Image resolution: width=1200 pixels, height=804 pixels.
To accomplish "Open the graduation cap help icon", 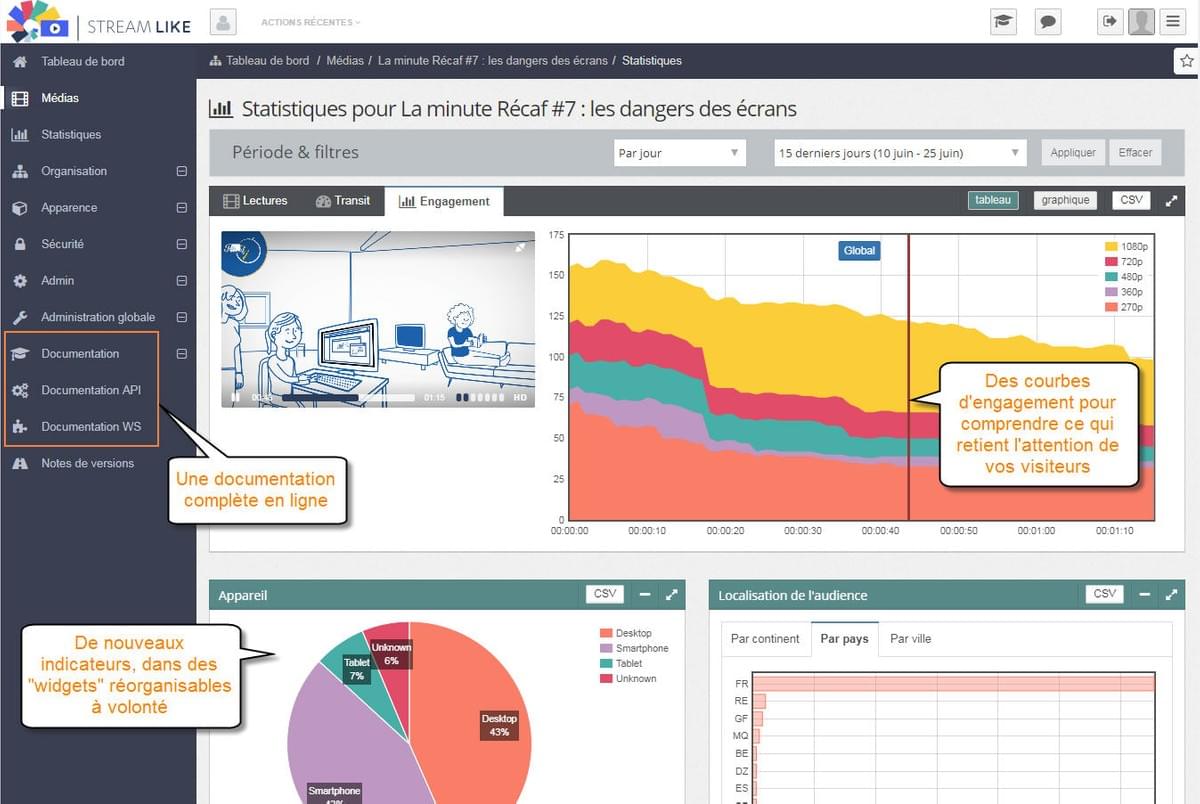I will pyautogui.click(x=1002, y=21).
